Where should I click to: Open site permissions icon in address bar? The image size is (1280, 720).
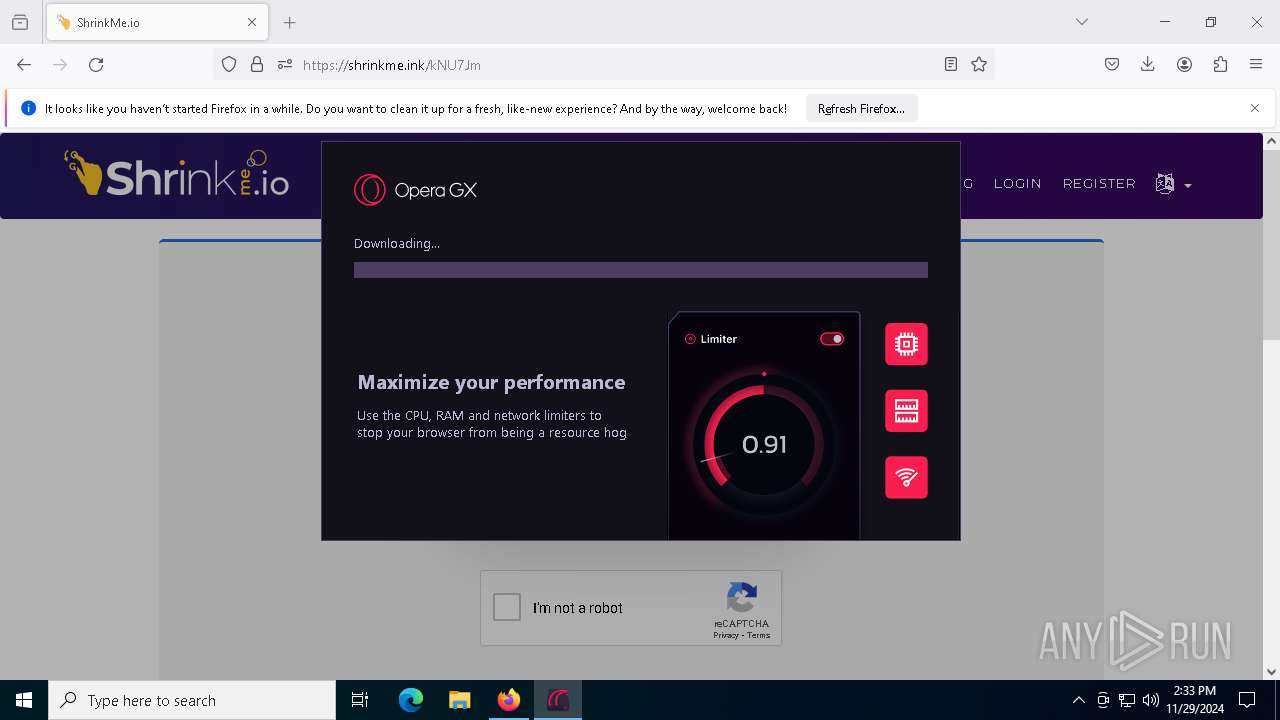point(285,64)
